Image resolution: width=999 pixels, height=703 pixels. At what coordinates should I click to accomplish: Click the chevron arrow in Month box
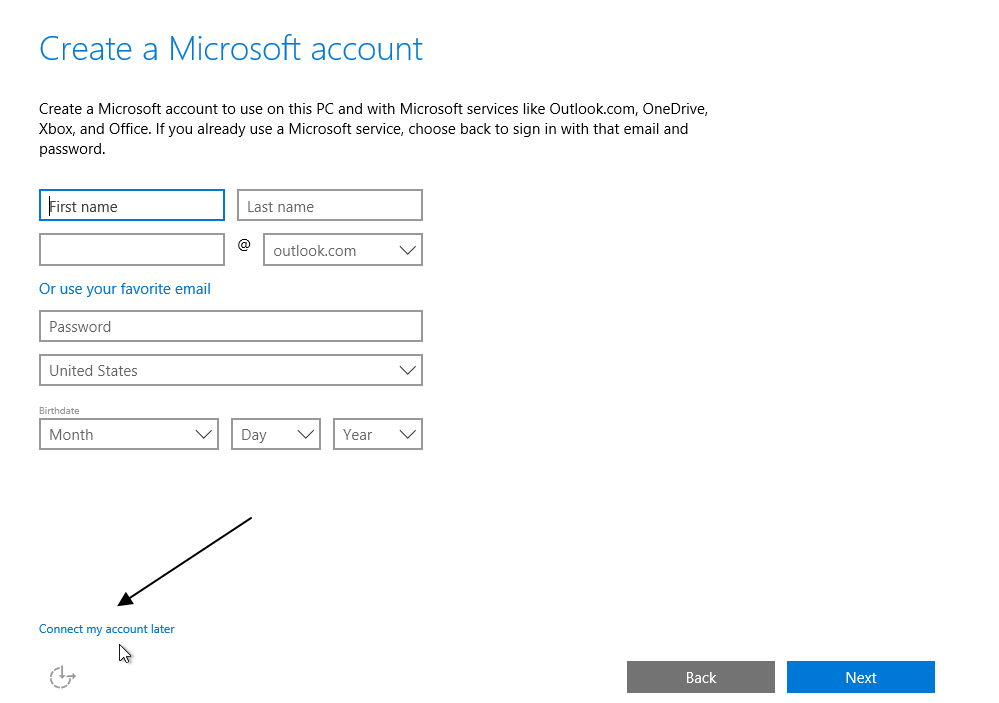[x=204, y=435]
